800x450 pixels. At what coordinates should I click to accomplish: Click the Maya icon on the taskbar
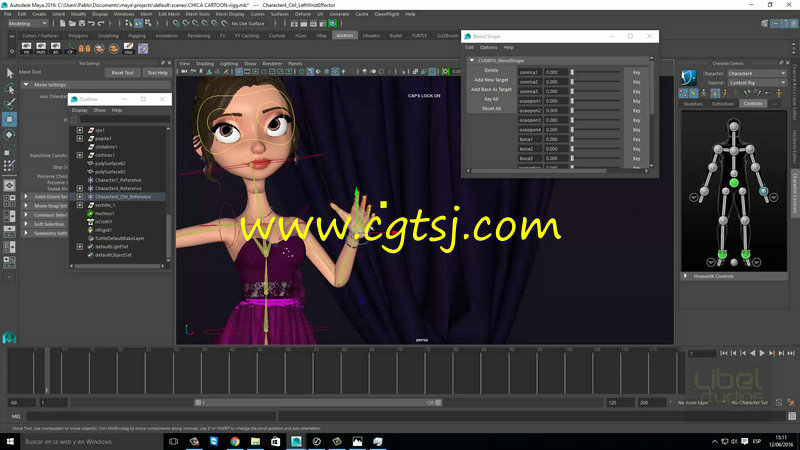[x=296, y=441]
